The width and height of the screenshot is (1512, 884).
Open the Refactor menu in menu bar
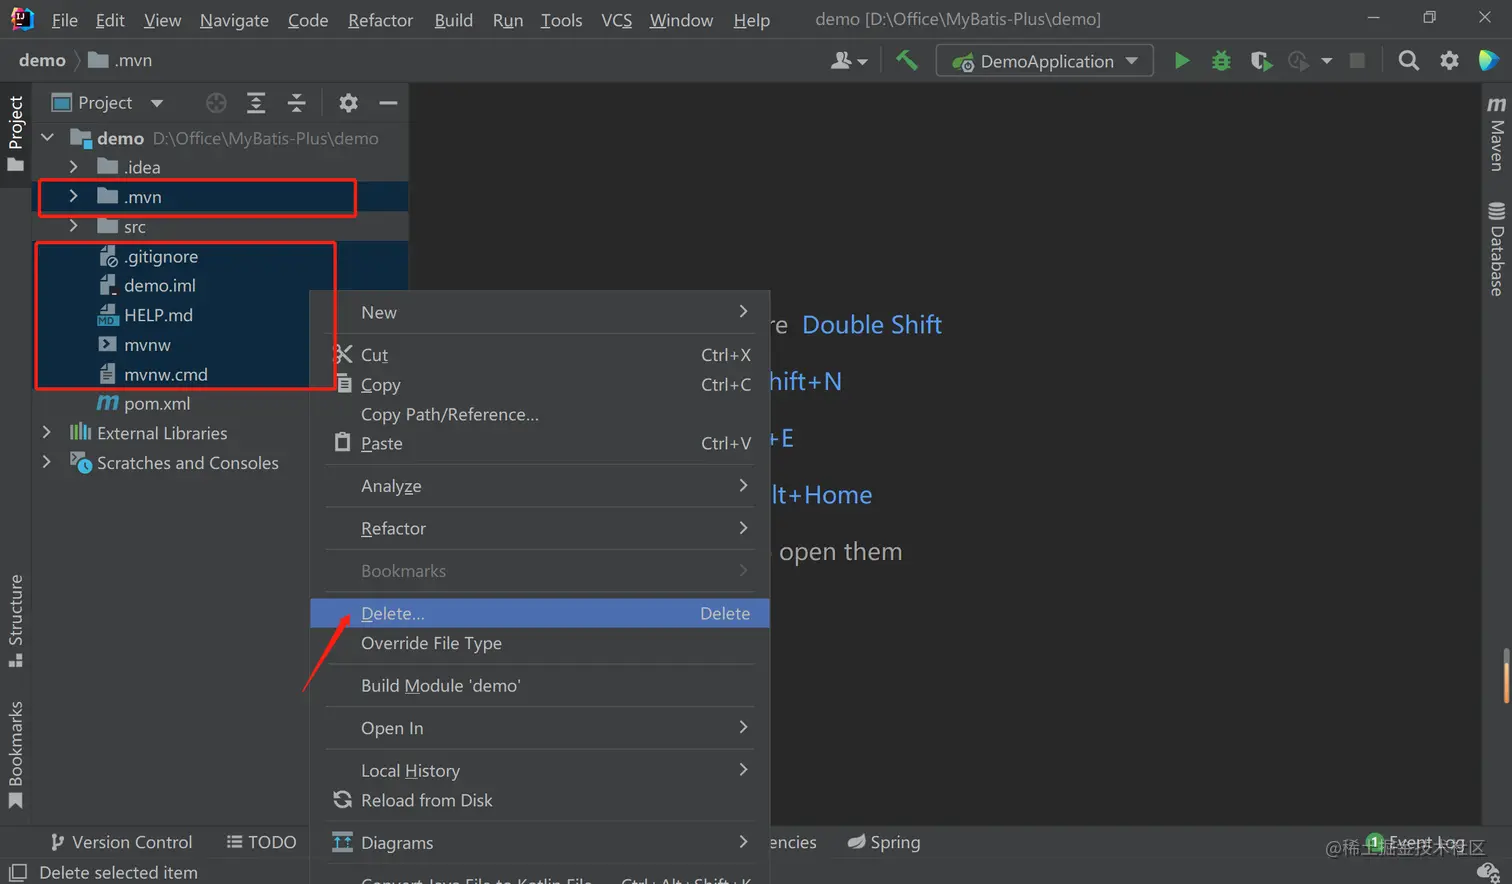pos(380,20)
